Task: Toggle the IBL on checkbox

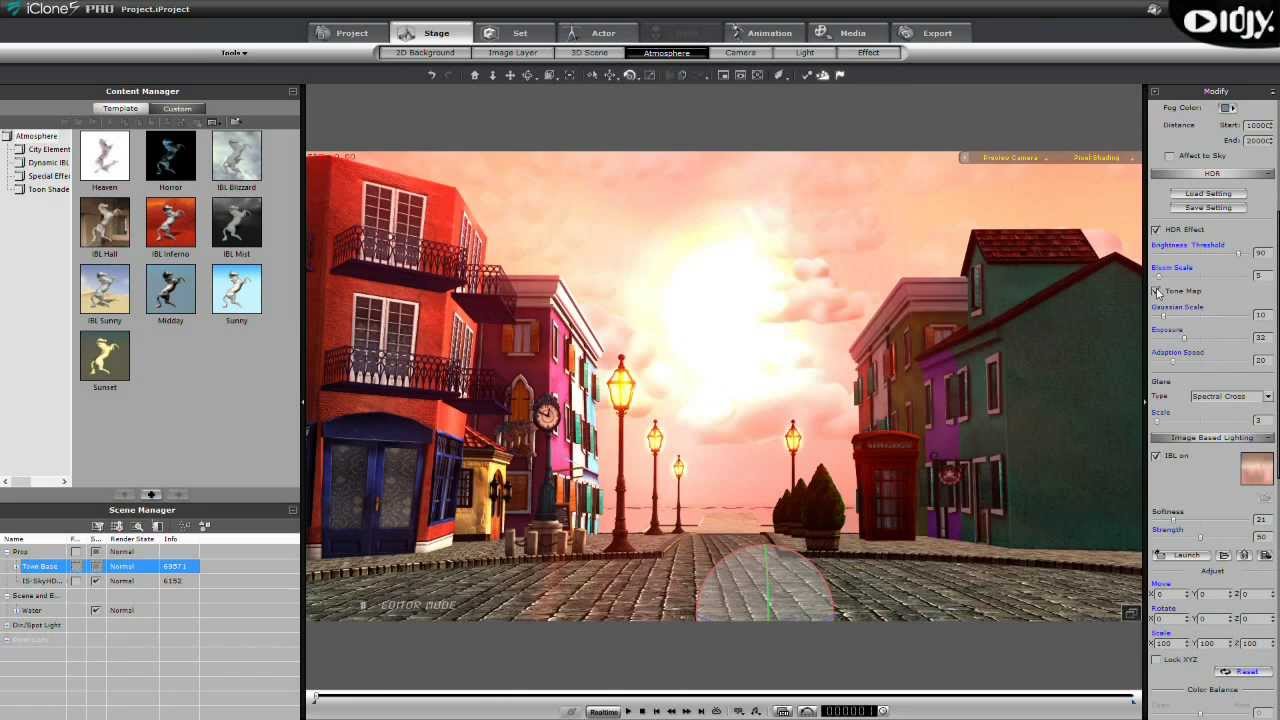Action: [x=1156, y=456]
